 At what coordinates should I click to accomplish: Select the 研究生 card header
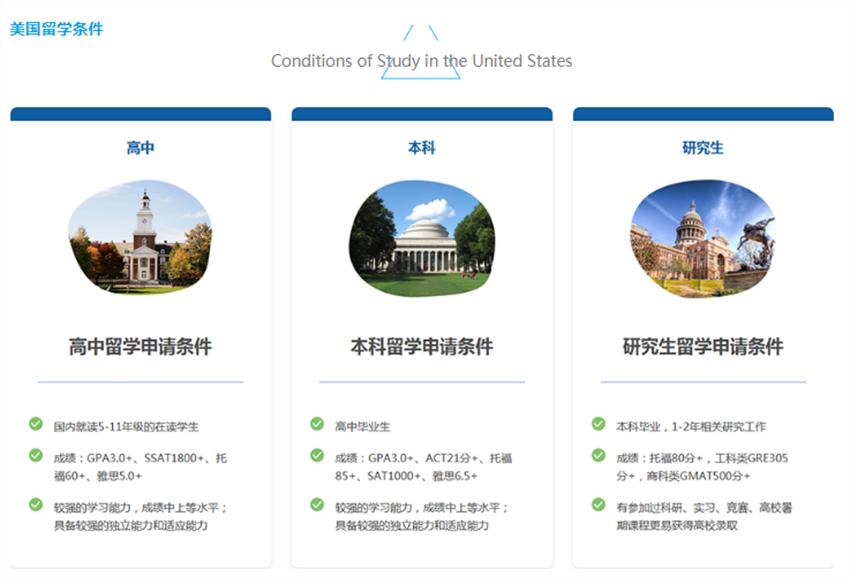(x=703, y=148)
